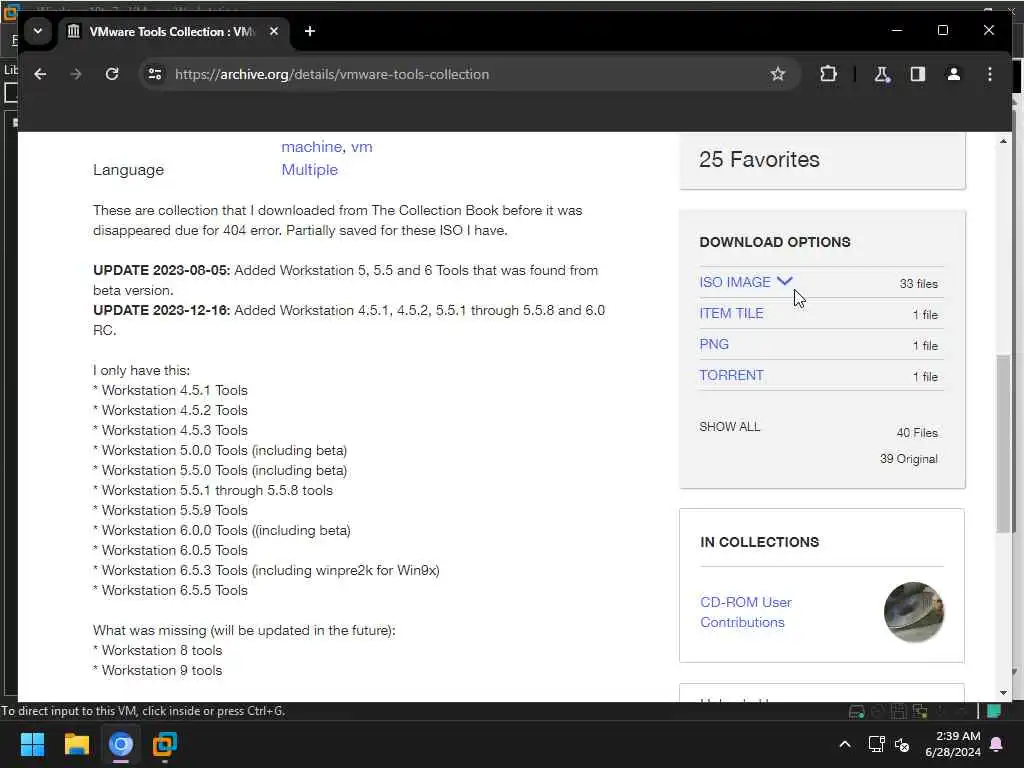Click the Chrome taskbar icon
Viewport: 1024px width, 768px height.
(x=121, y=744)
